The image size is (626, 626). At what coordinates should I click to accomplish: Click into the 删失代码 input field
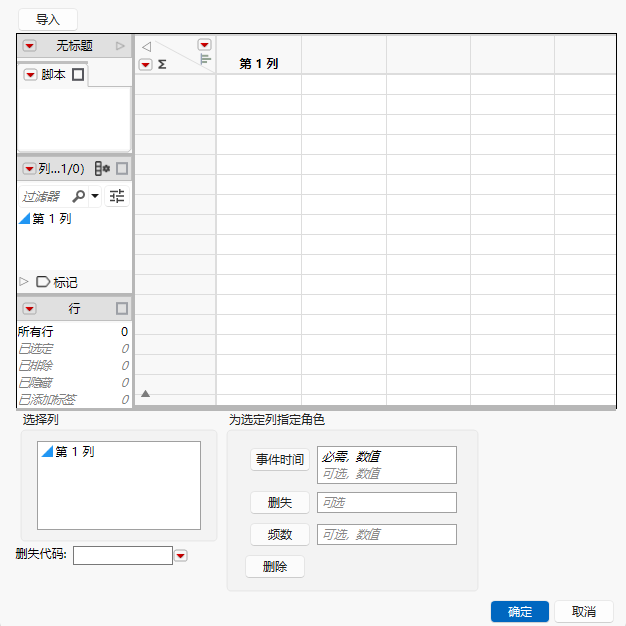tap(123, 555)
